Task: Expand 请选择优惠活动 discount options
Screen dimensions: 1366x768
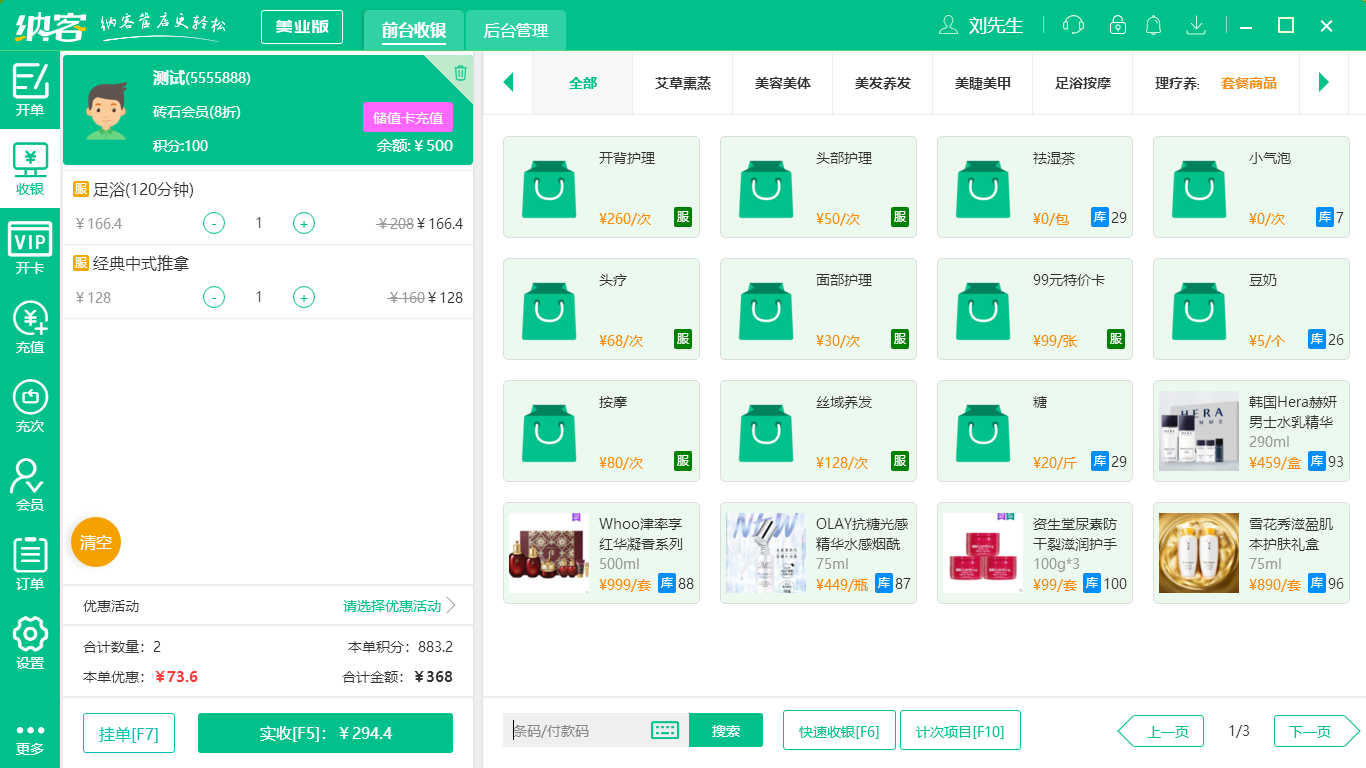Action: (390, 605)
